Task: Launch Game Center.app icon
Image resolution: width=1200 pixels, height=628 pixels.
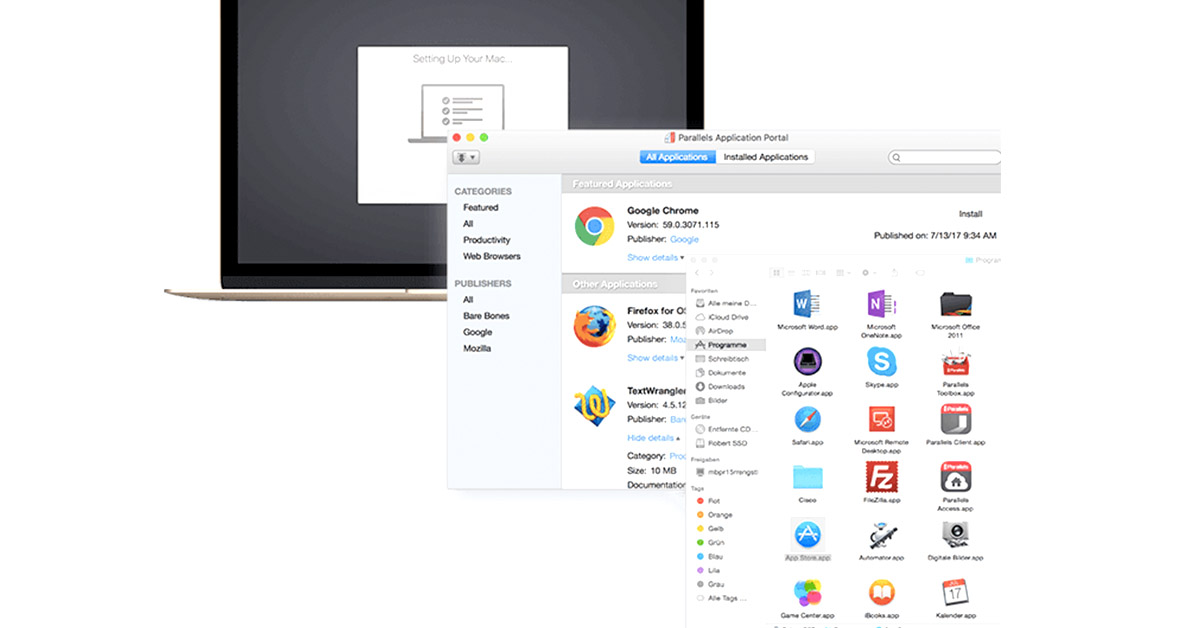Action: [807, 592]
